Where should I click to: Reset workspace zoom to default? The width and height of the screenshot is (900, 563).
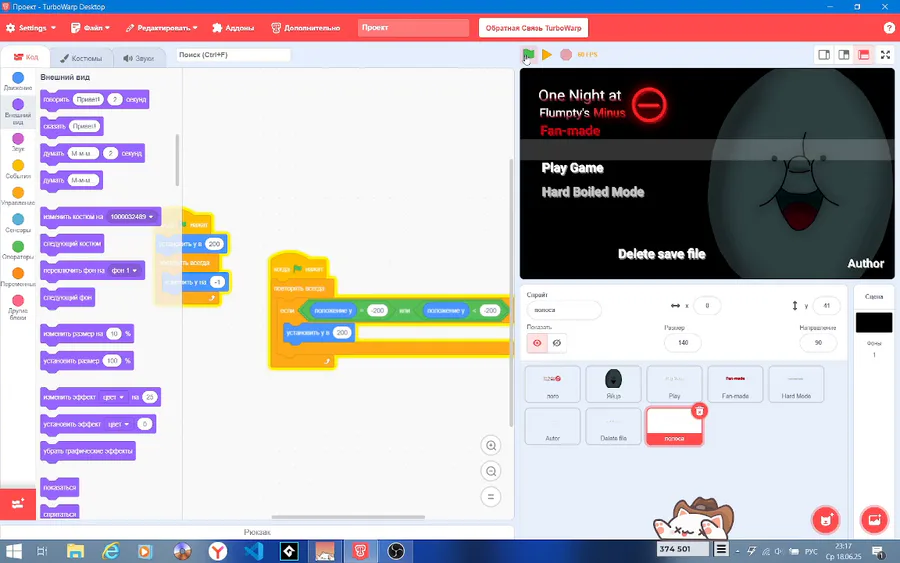tap(491, 497)
